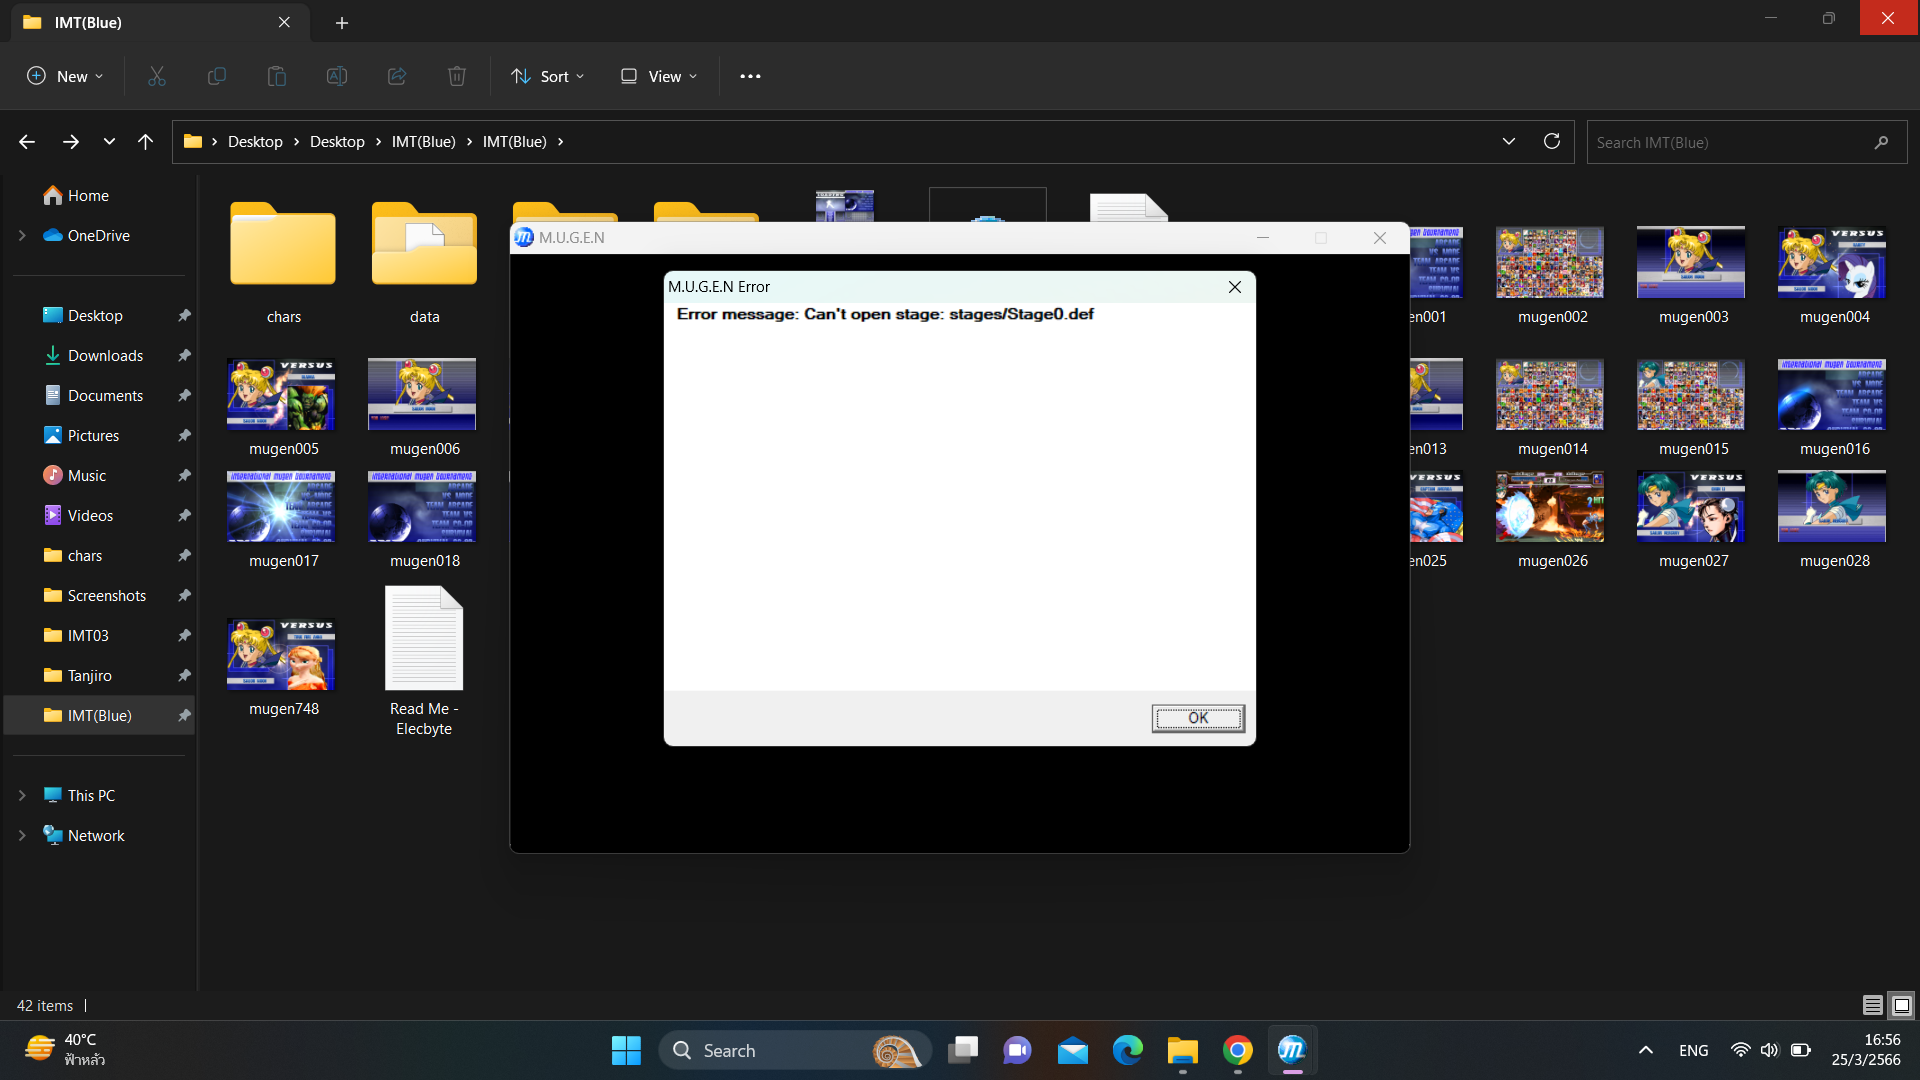Click OK in the M.U.G.E.N Error dialog
Screen dimensions: 1920x1080
(x=1197, y=718)
